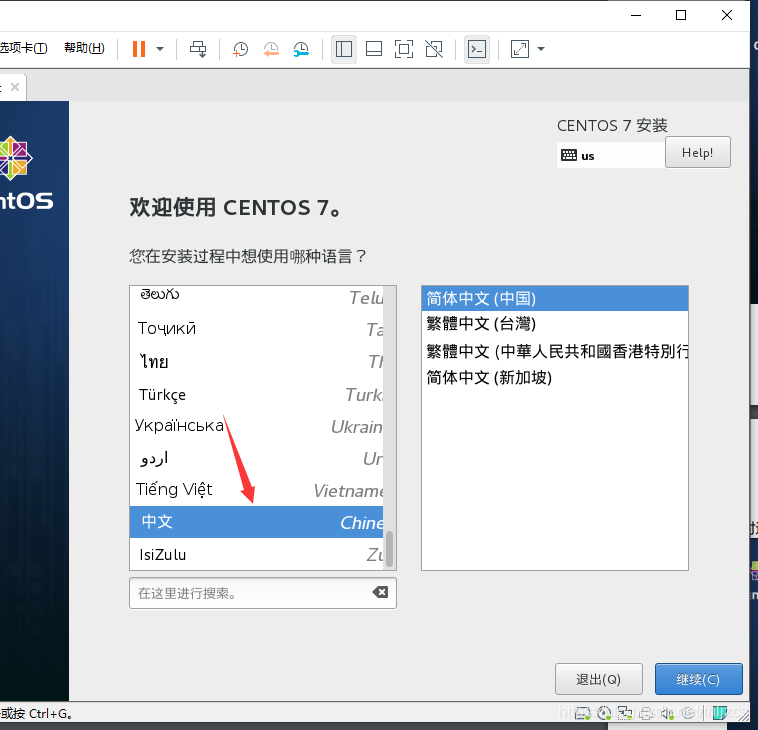Screen dimensions: 758x730
Task: Expand the stretch display dropdown arrow
Action: (x=541, y=49)
